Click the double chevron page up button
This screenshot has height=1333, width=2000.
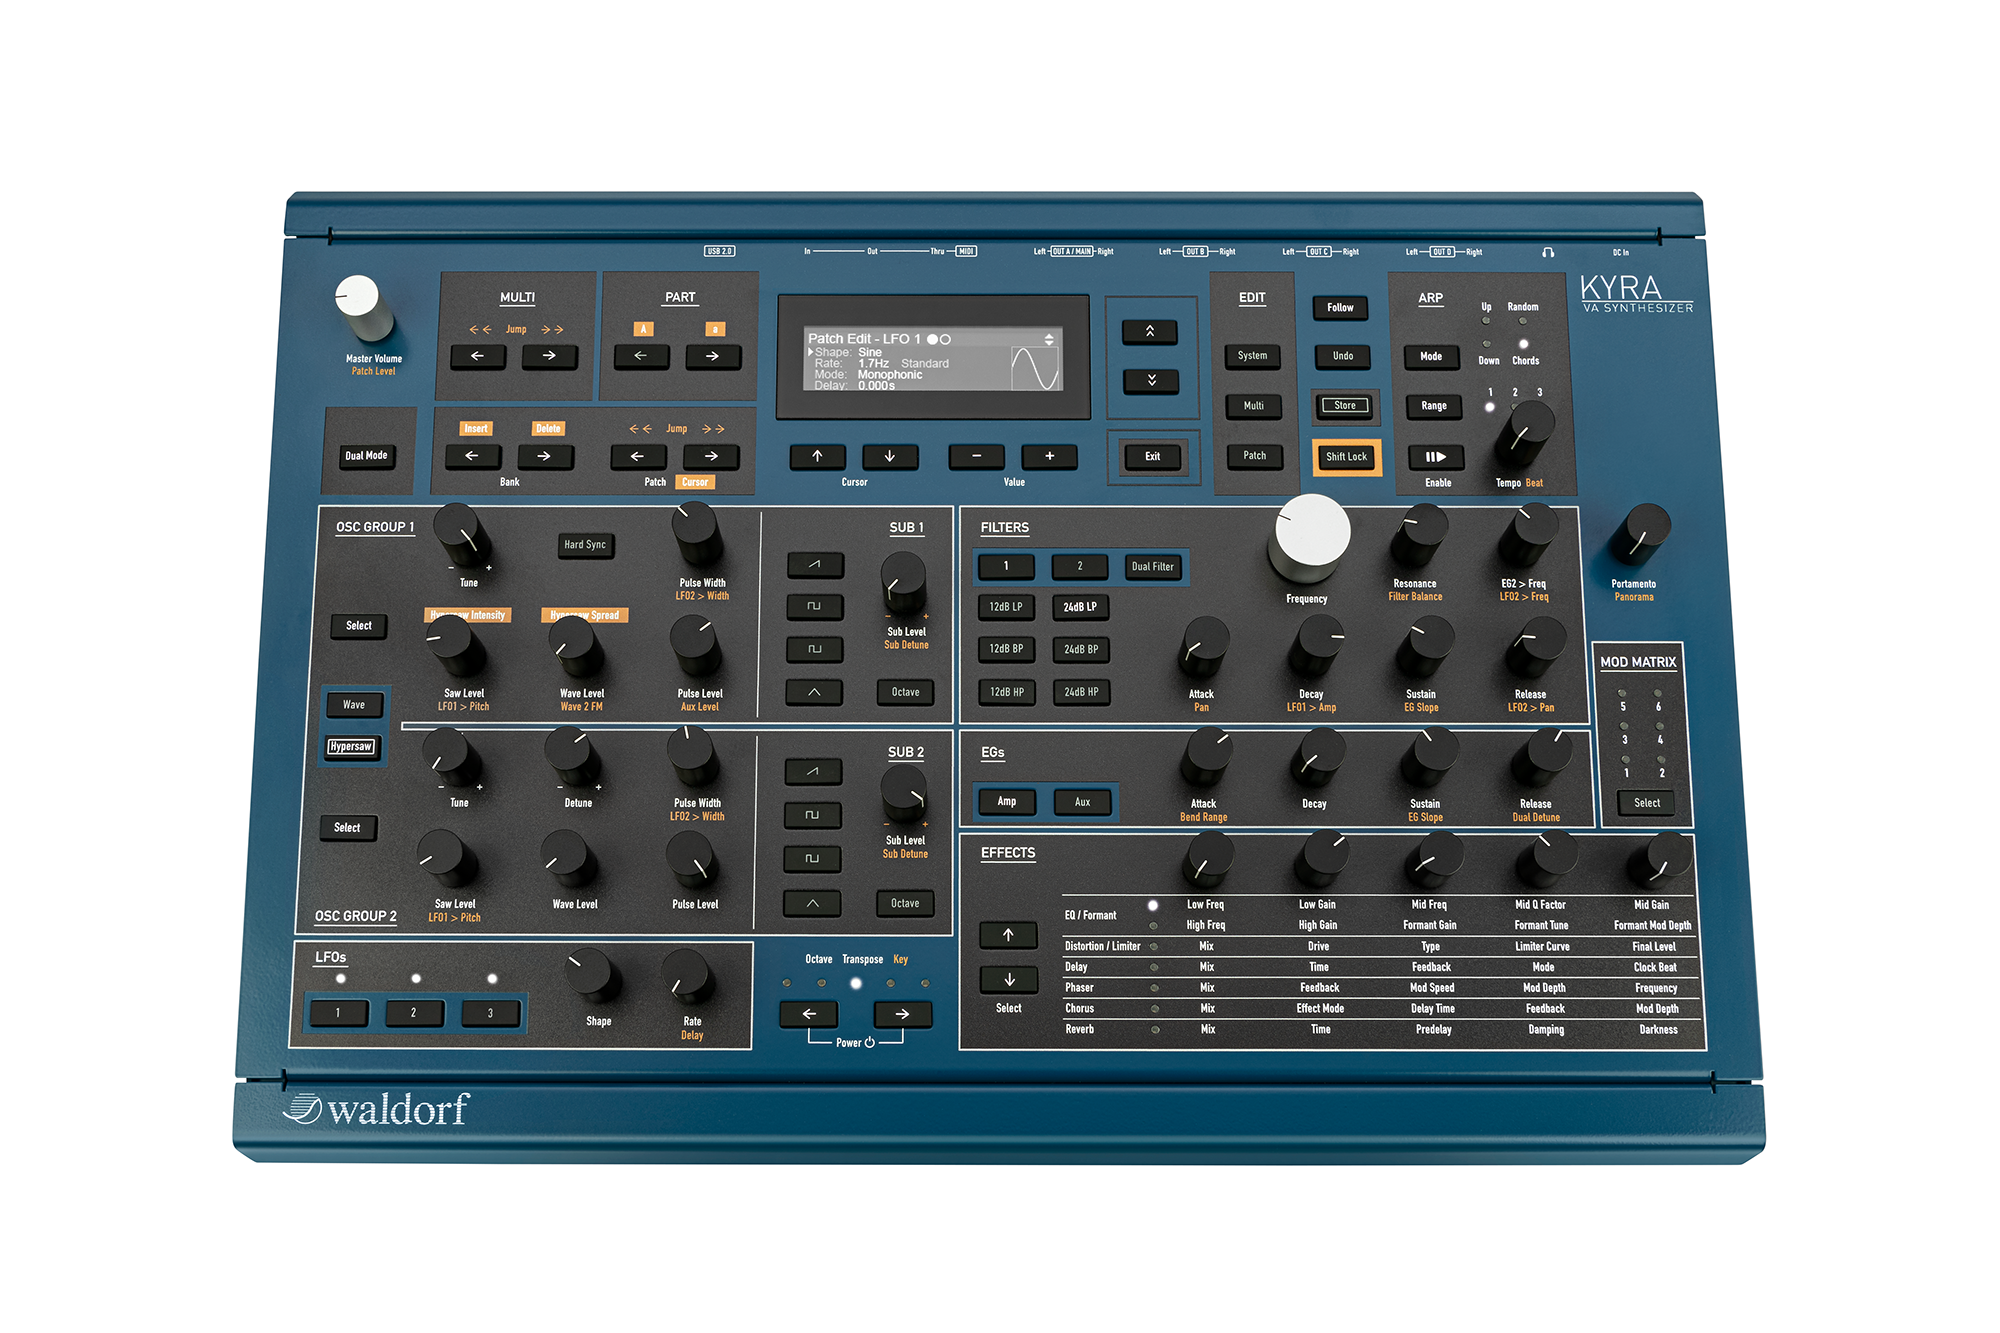[x=1150, y=331]
